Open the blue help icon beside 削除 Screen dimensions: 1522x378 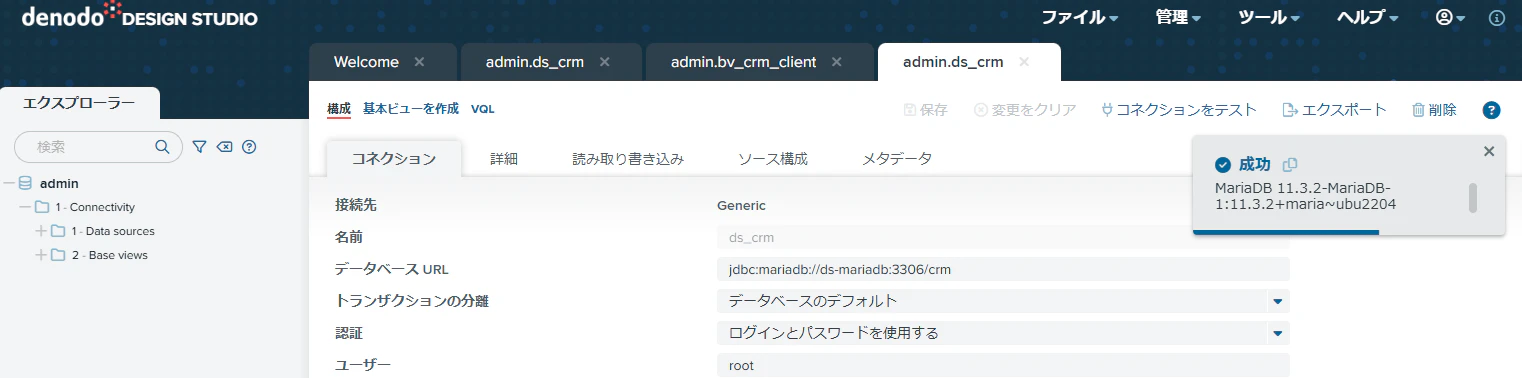[1492, 110]
